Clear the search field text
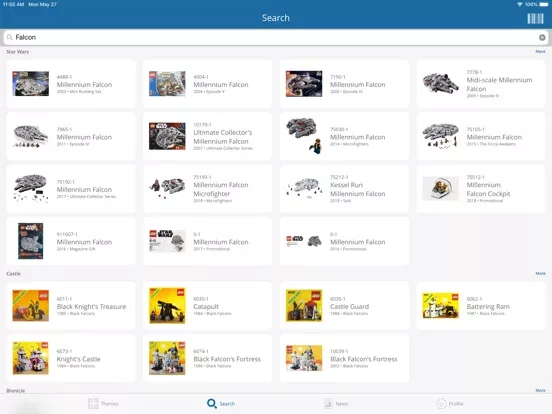This screenshot has height=414, width=552. [x=542, y=37]
